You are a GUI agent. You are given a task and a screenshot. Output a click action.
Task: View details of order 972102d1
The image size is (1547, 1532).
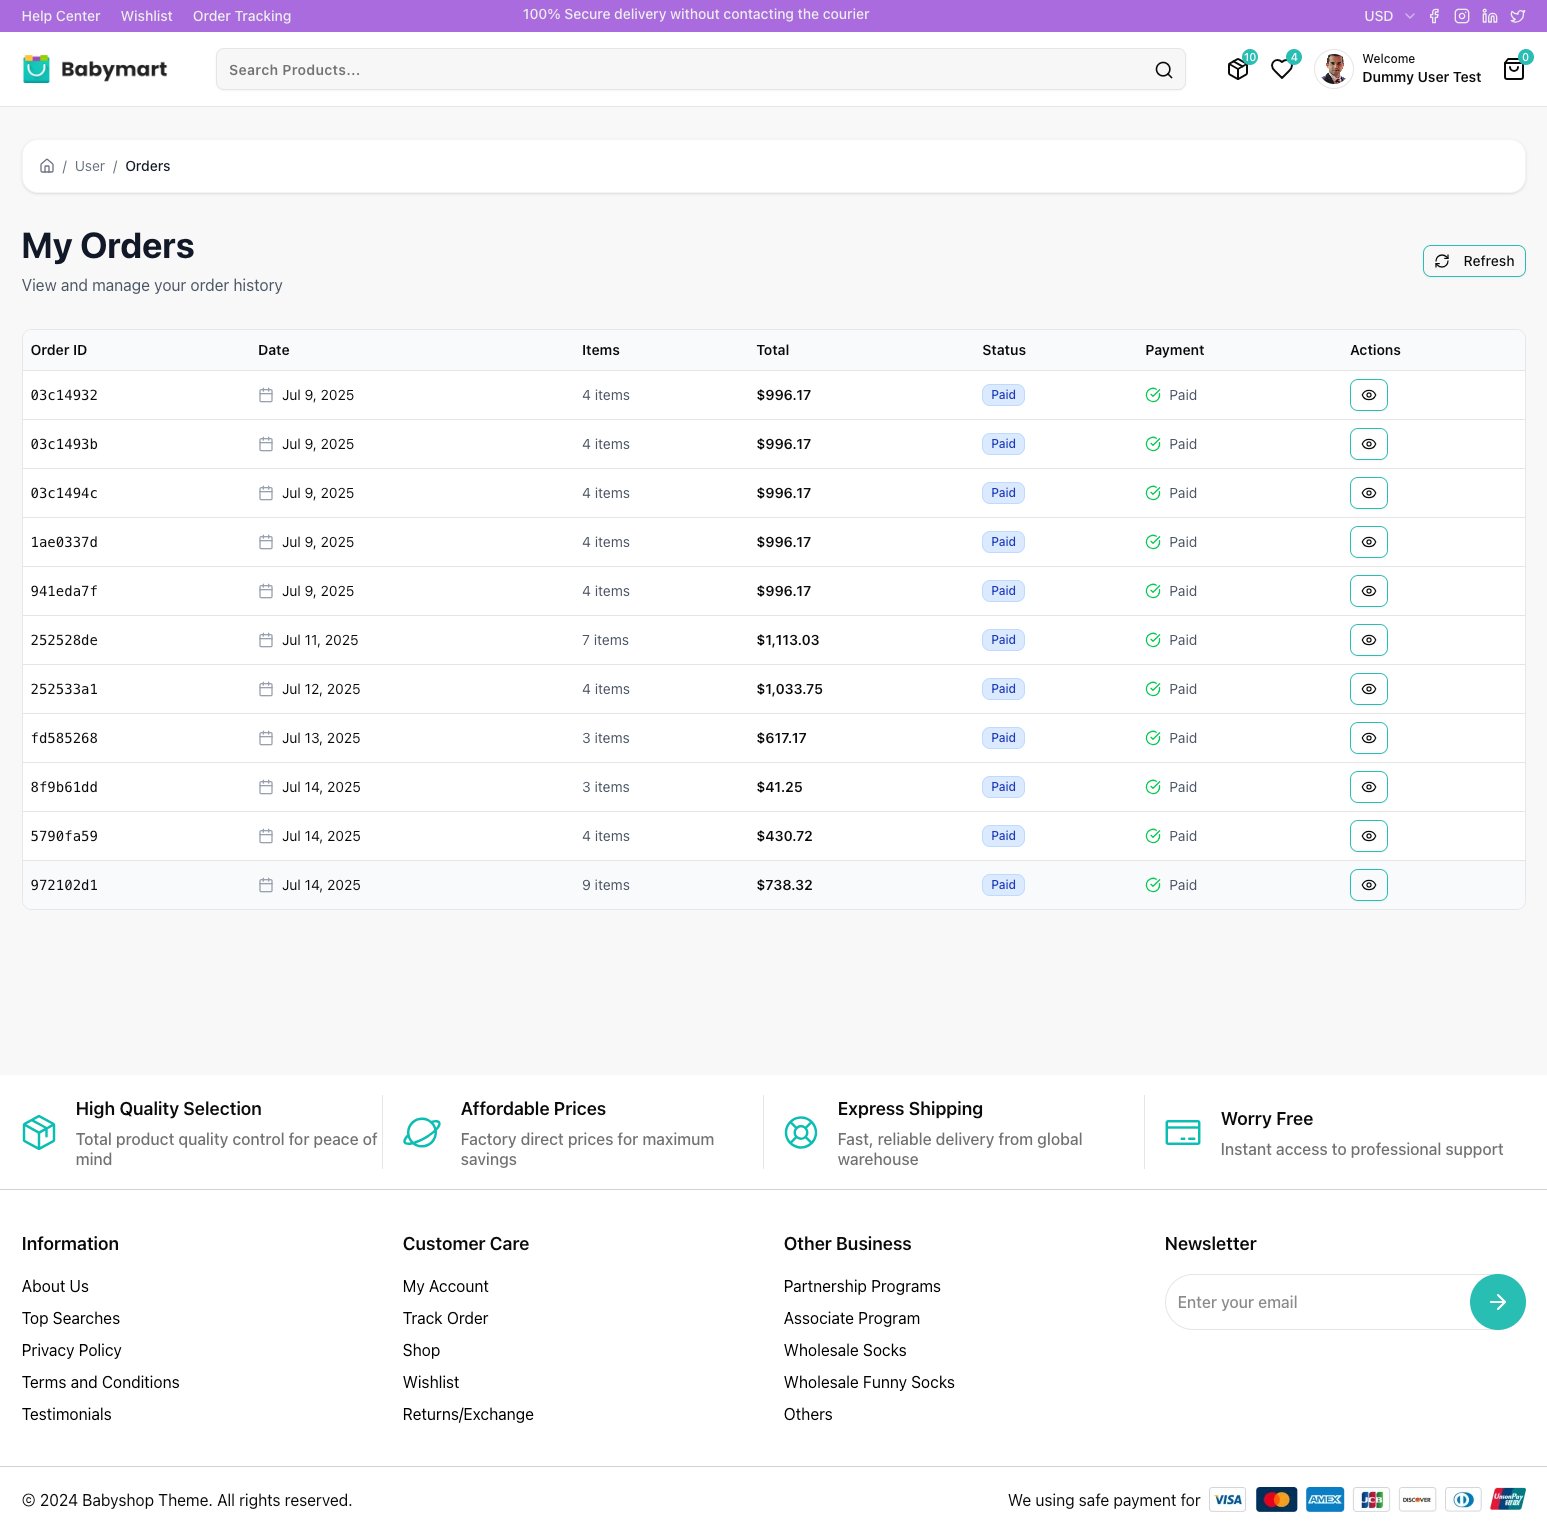click(1368, 885)
